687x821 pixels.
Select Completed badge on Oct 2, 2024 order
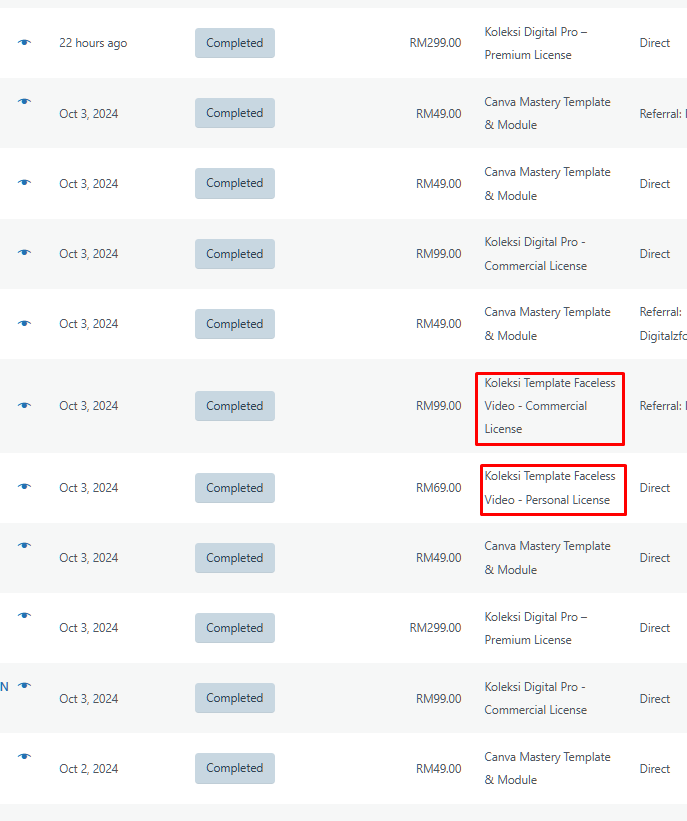pyautogui.click(x=234, y=768)
